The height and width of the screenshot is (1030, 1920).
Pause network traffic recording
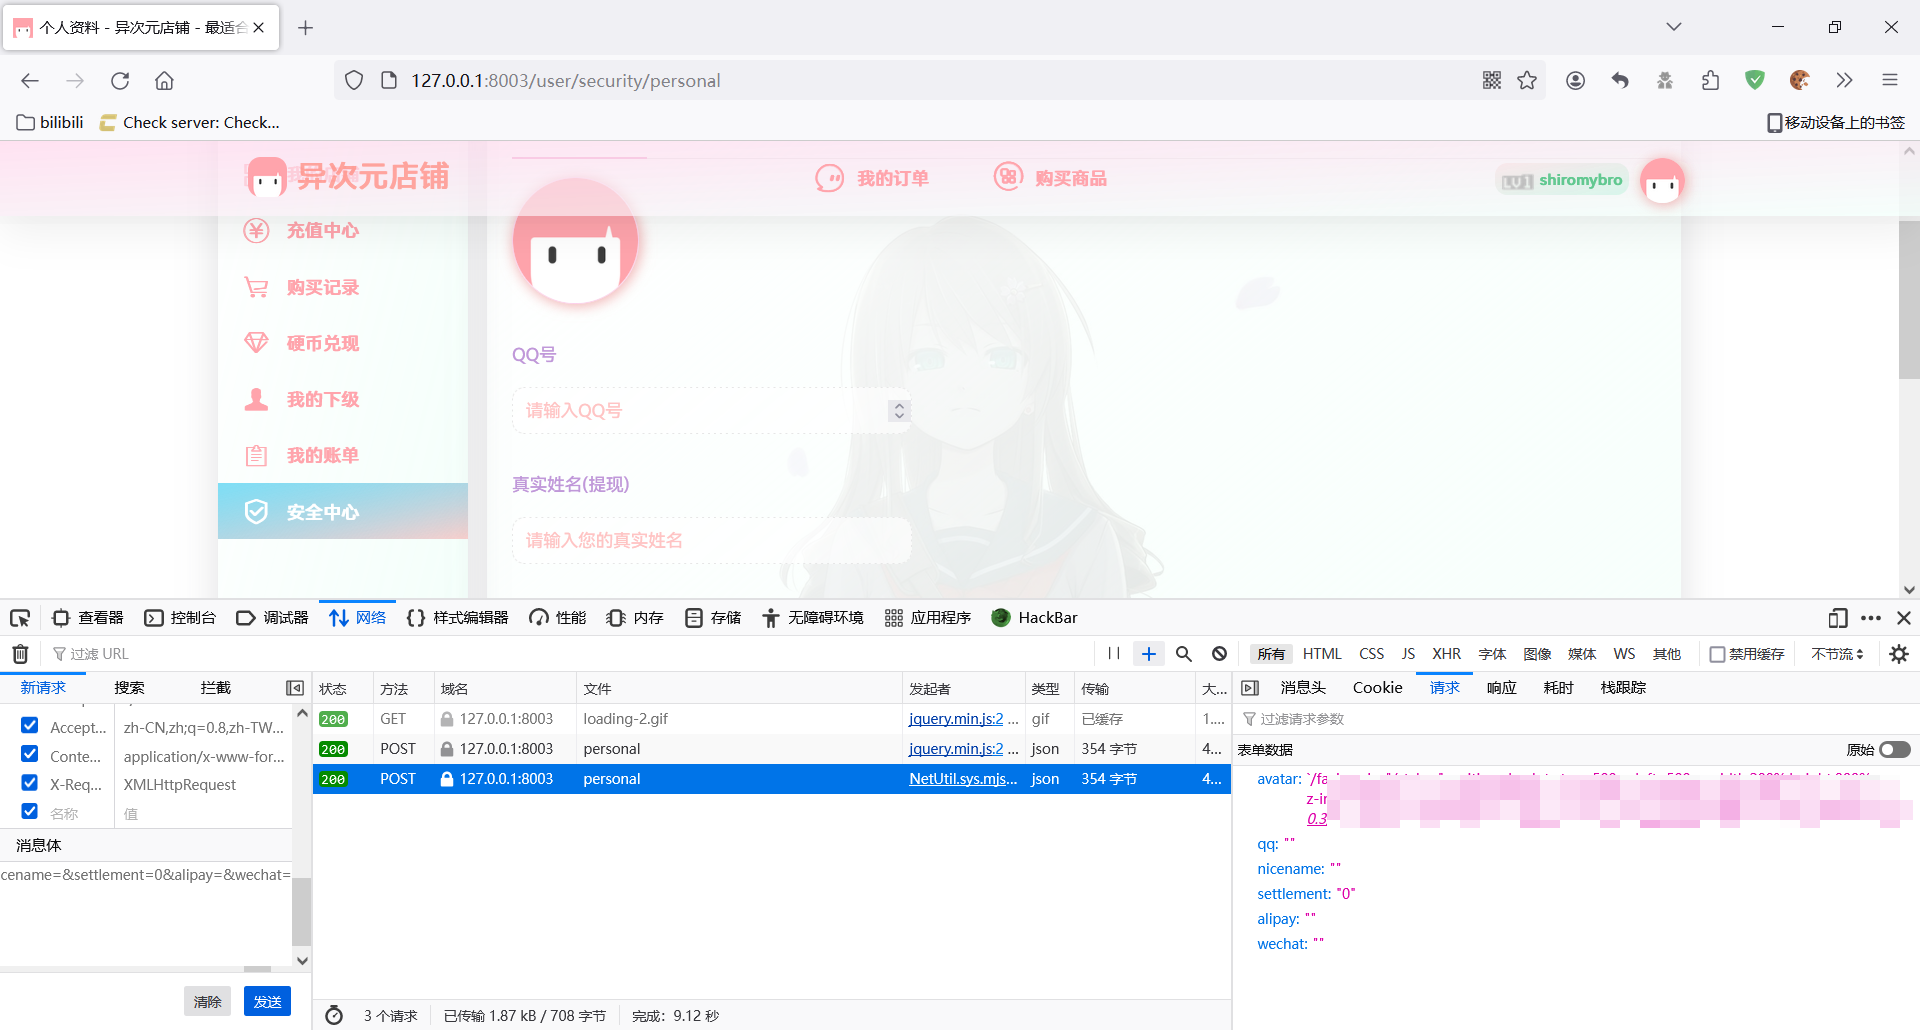[x=1113, y=653]
